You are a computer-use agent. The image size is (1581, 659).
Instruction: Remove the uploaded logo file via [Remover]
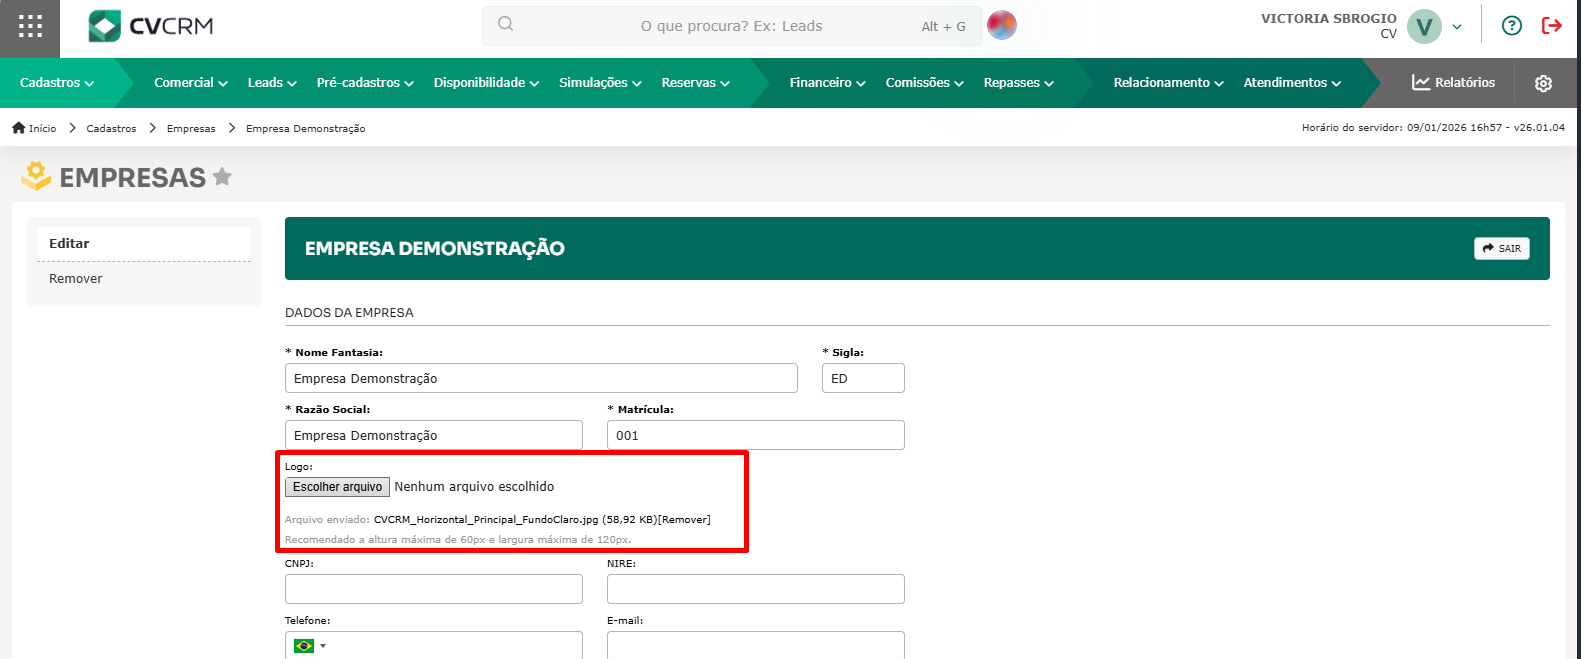tap(684, 520)
